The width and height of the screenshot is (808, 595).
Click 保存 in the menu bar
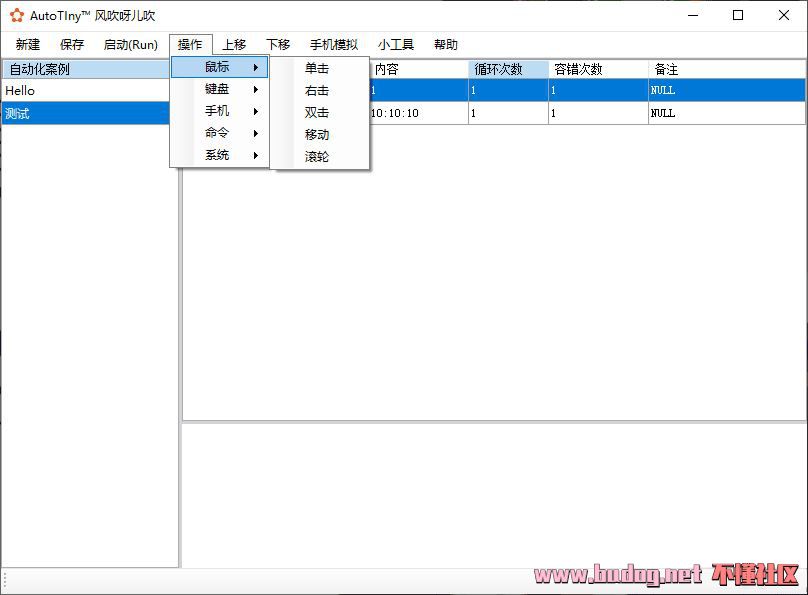(x=72, y=45)
